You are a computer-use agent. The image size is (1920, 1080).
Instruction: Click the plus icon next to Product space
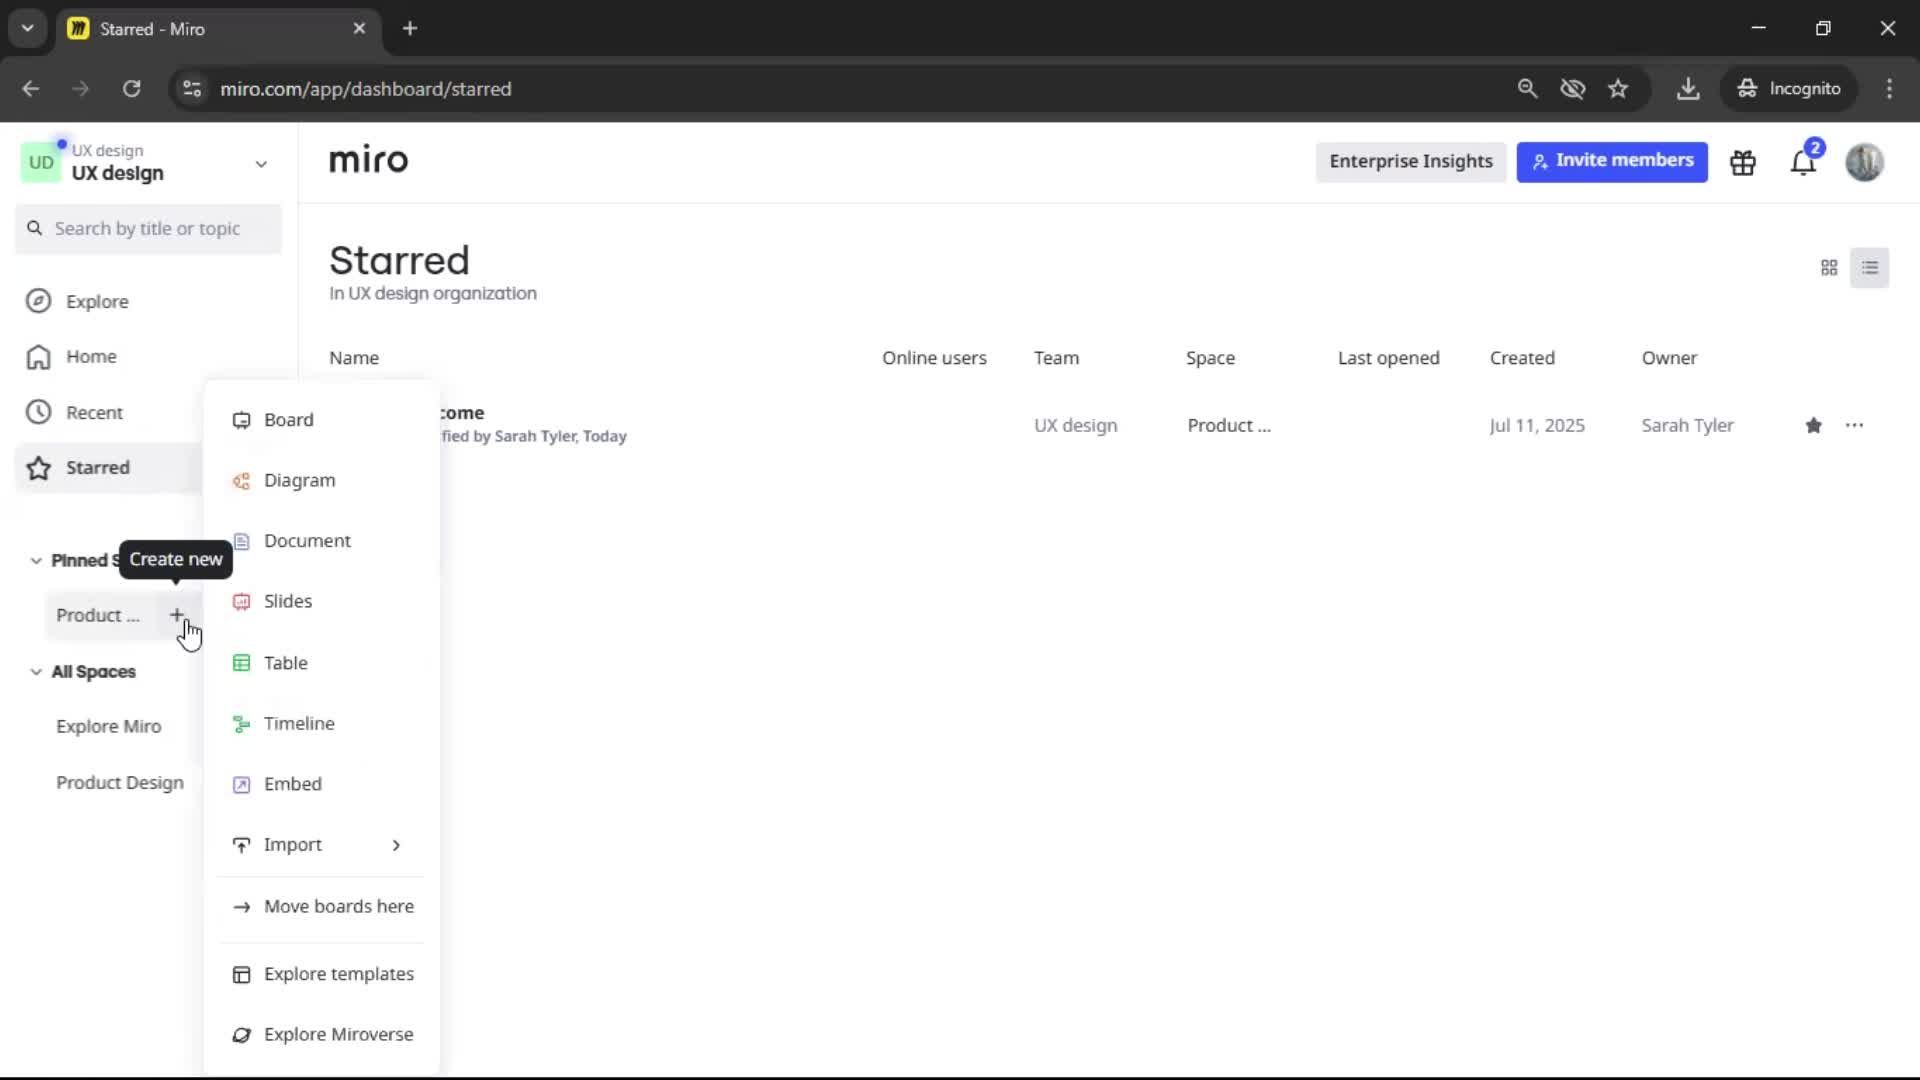coord(177,615)
